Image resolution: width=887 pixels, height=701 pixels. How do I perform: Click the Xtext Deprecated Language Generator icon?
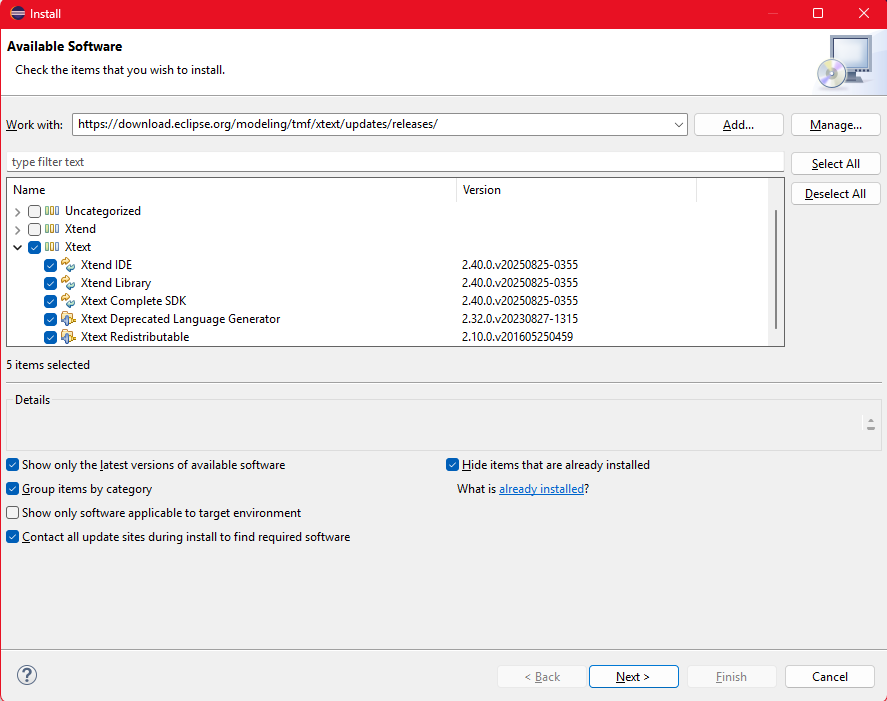[68, 319]
